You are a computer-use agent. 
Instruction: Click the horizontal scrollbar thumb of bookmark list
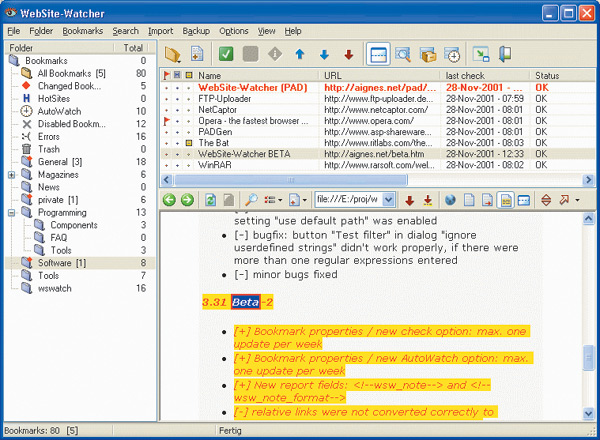click(x=291, y=179)
